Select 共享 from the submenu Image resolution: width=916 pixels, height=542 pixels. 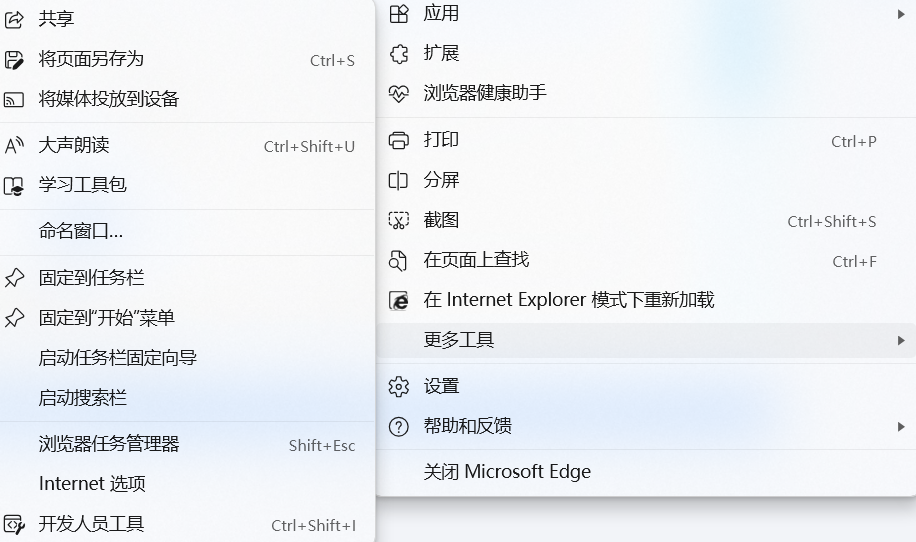(x=187, y=19)
